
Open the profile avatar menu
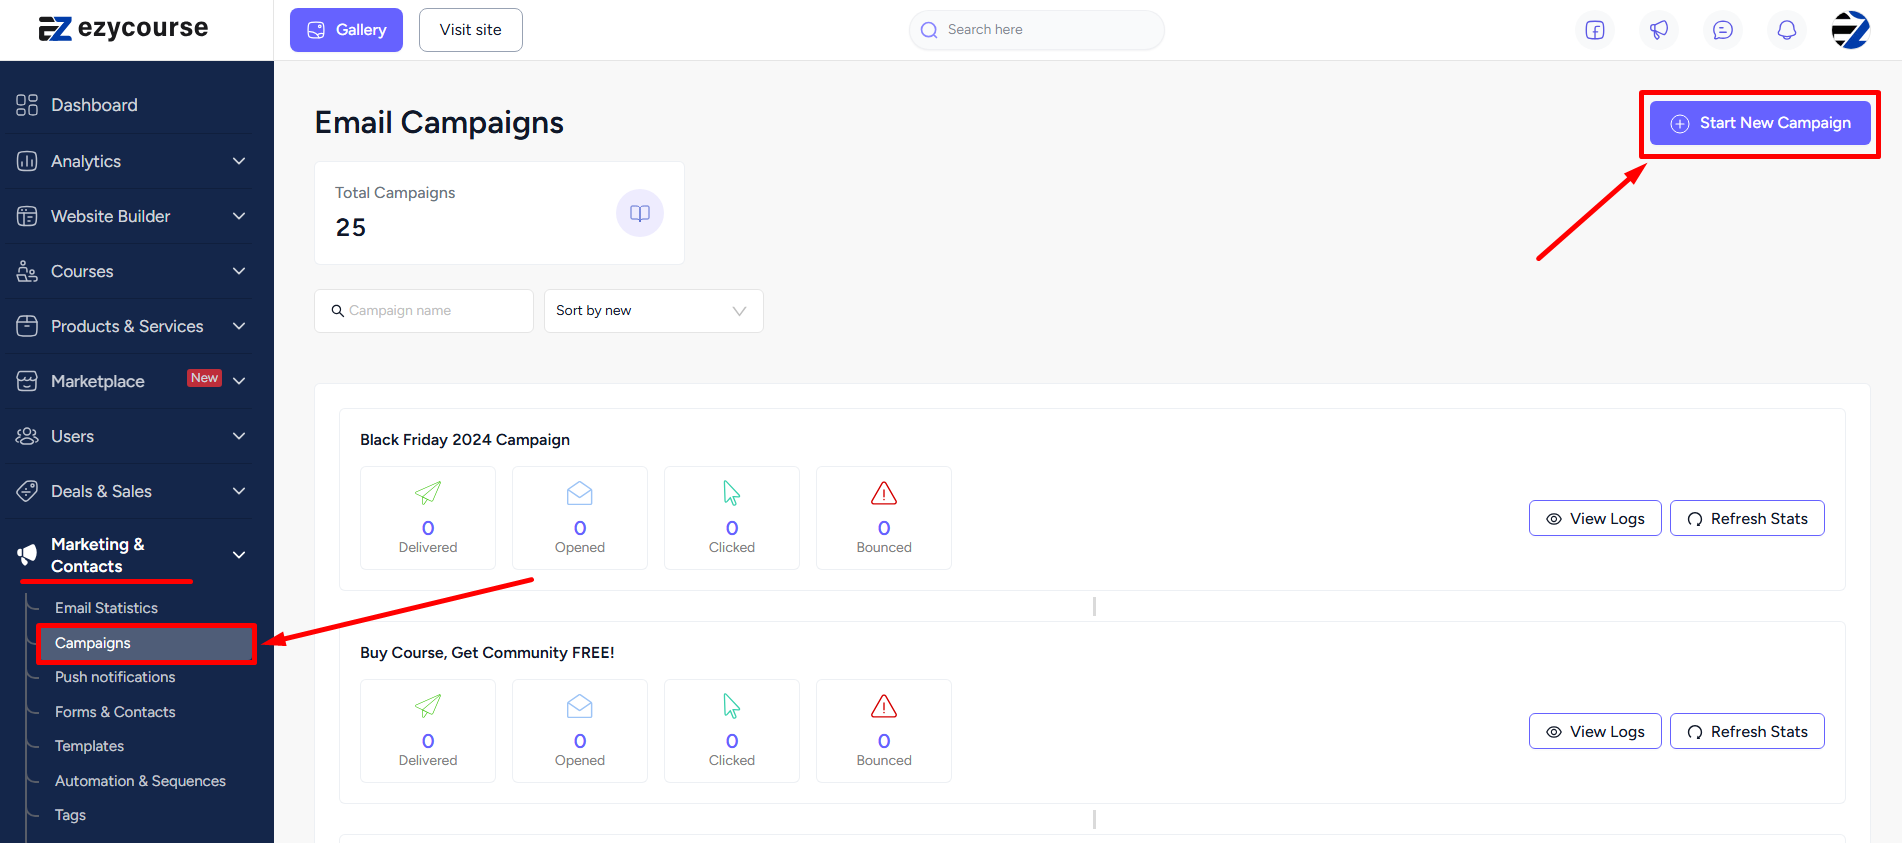pyautogui.click(x=1851, y=30)
